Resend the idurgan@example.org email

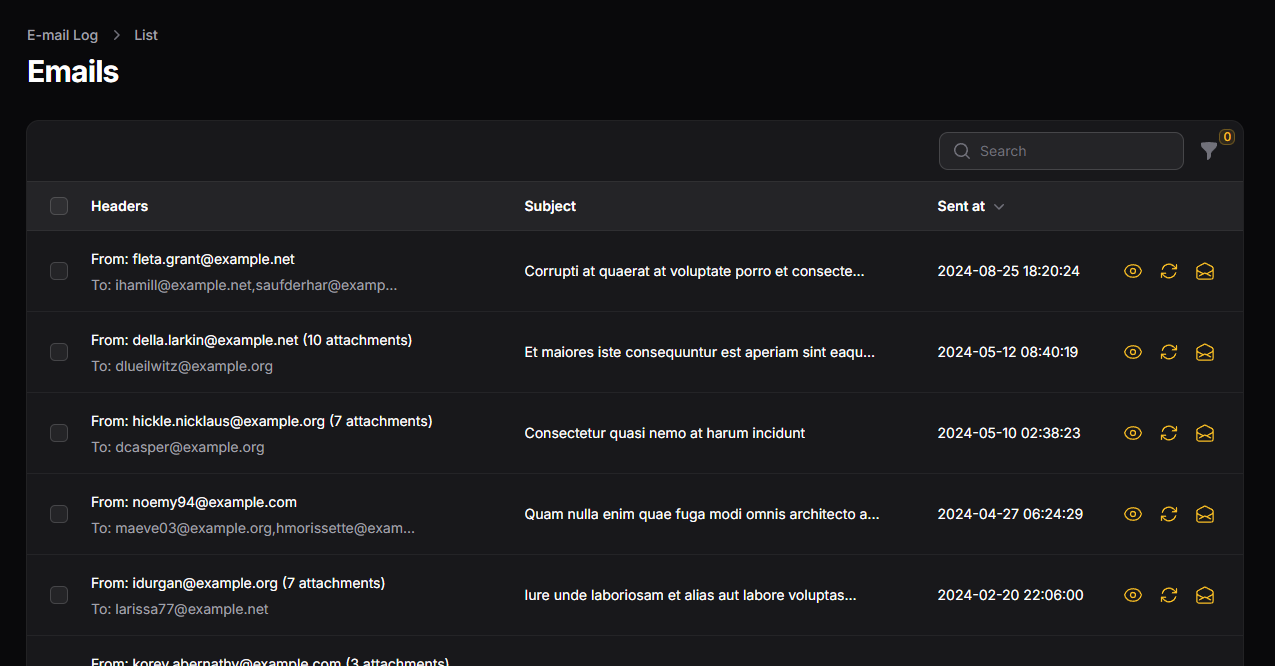[x=1169, y=595]
